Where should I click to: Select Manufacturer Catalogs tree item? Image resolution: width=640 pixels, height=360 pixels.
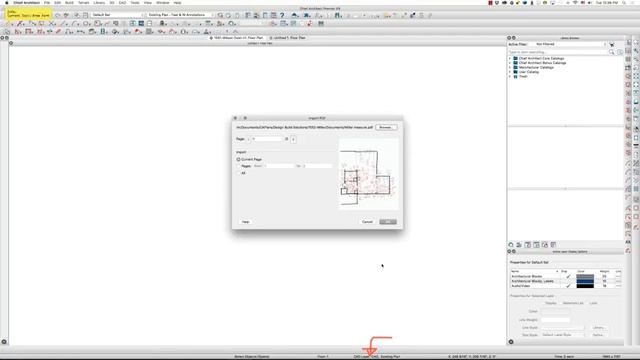[536, 67]
